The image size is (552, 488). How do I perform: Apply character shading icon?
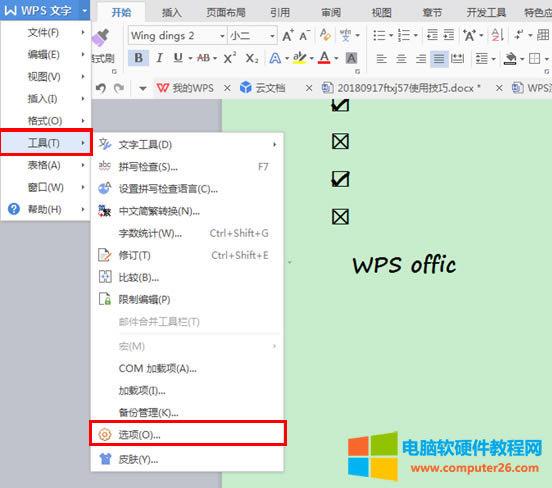tap(351, 58)
